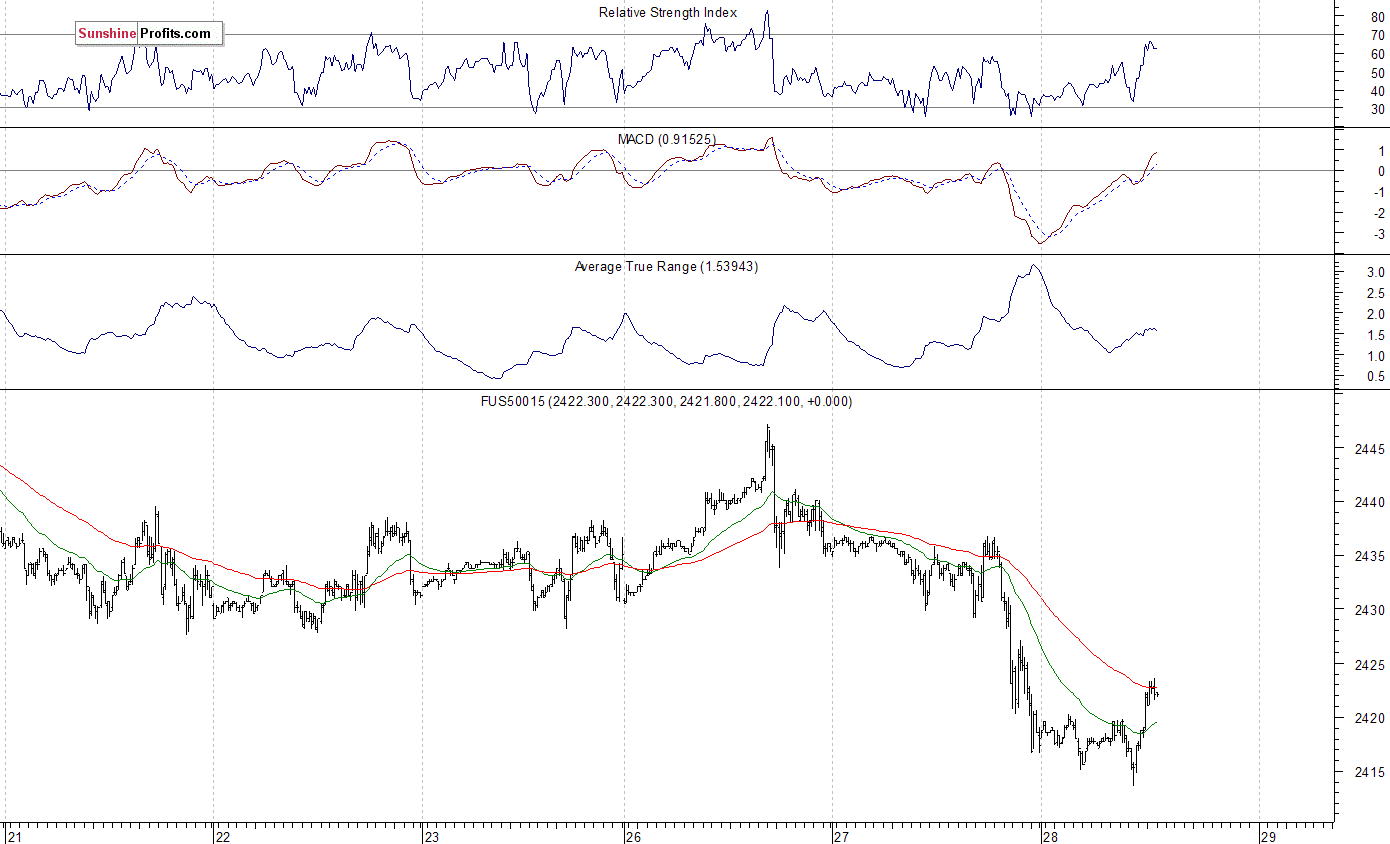1390x844 pixels.
Task: Click the Average True Range (1.53943) label
Action: (x=666, y=266)
